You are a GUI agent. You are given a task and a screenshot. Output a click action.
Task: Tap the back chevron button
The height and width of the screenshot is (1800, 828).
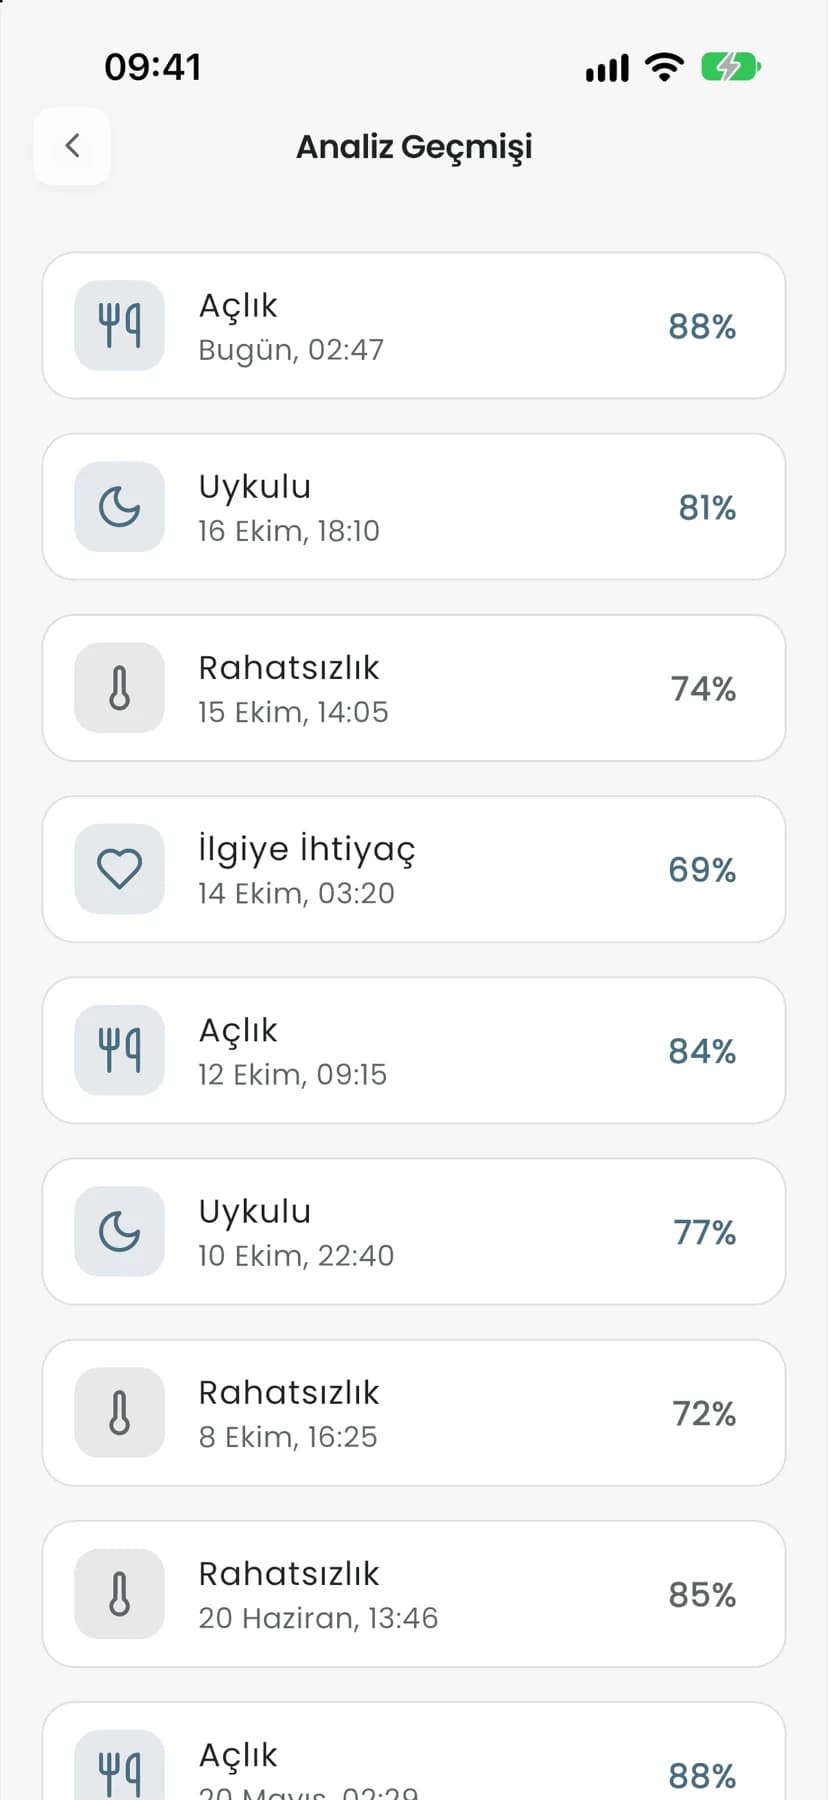tap(72, 146)
